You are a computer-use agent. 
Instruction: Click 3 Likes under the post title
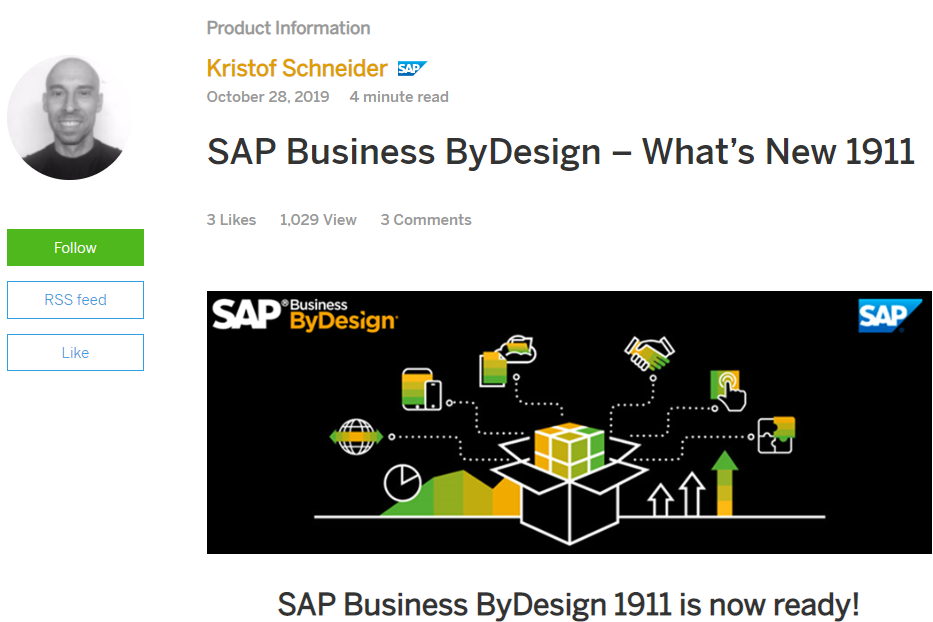tap(231, 219)
